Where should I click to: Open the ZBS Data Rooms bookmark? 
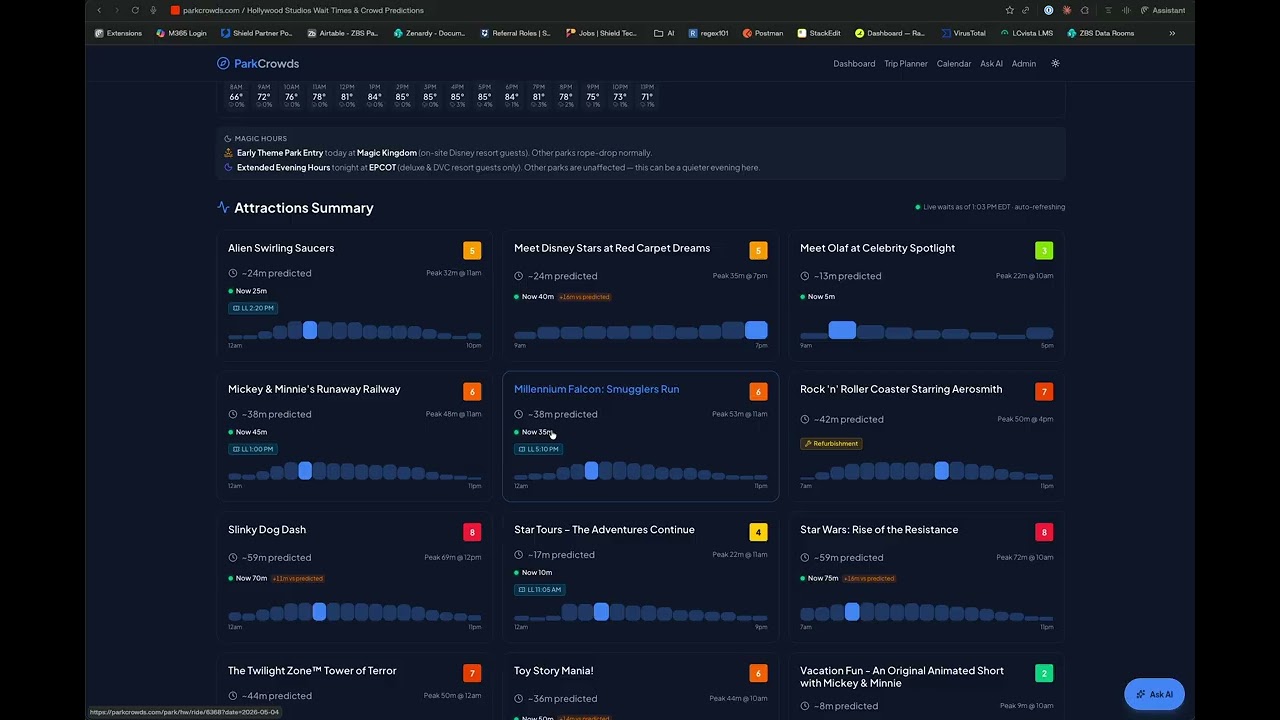click(1100, 33)
